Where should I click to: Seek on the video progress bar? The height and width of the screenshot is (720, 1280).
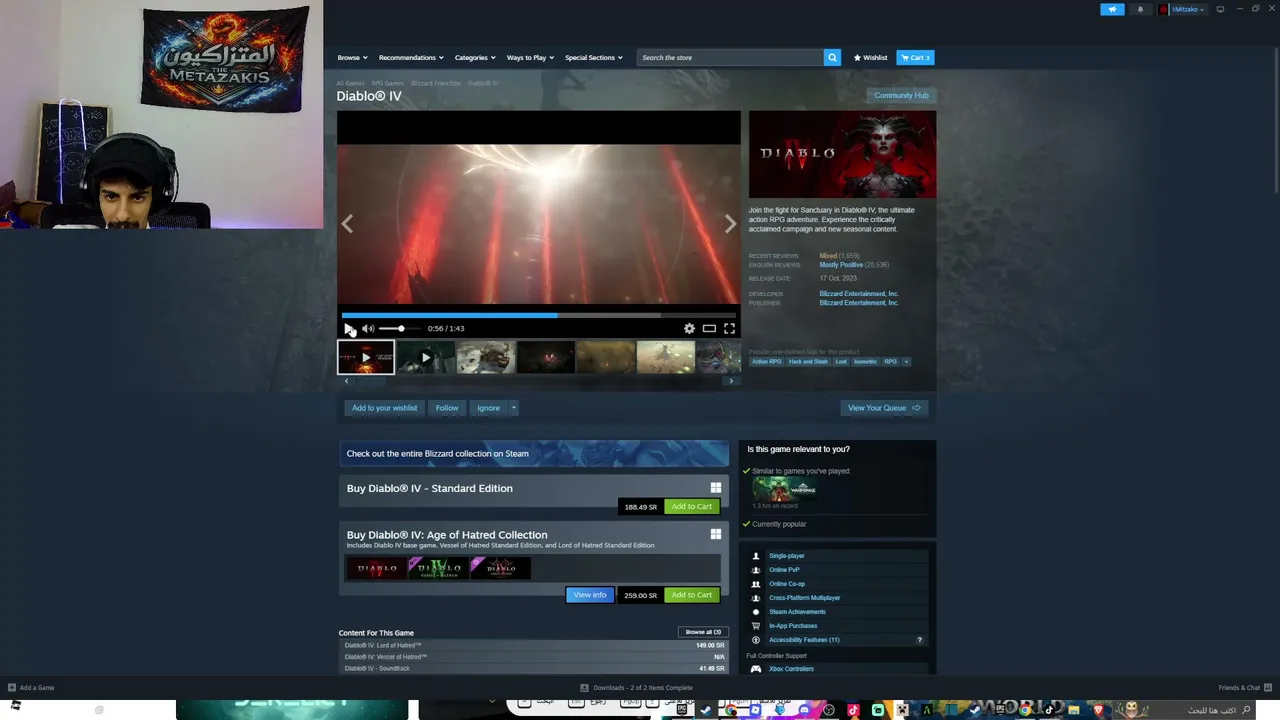538,315
